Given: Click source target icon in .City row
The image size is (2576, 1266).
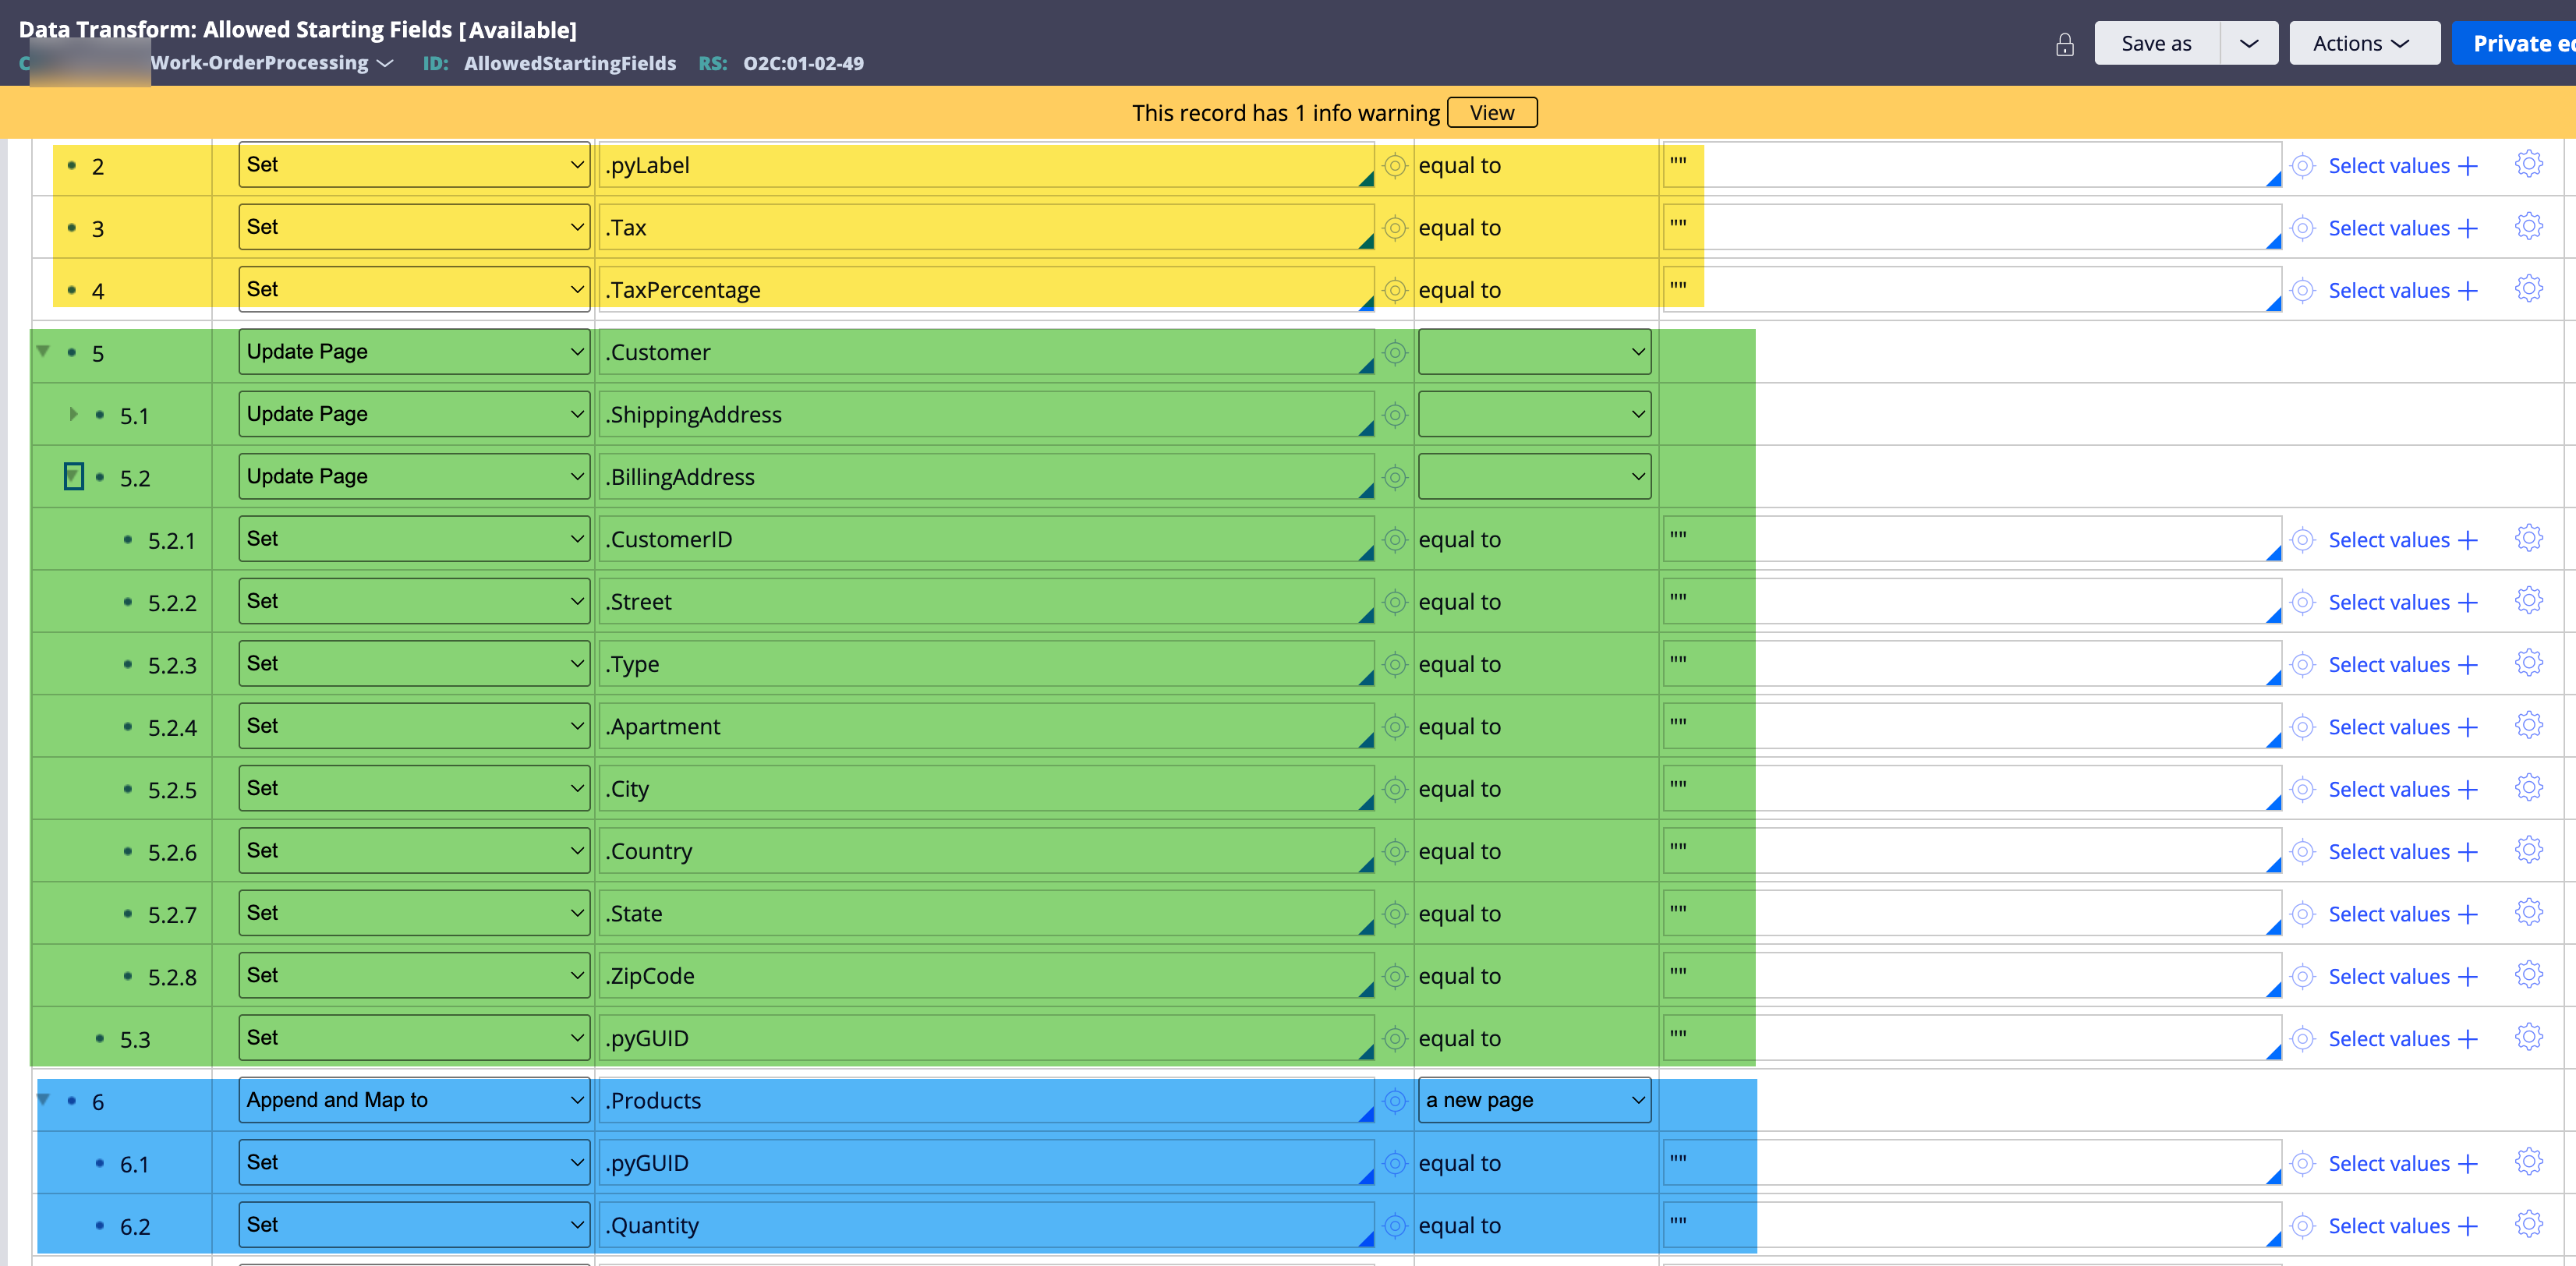Looking at the screenshot, I should [x=2302, y=789].
